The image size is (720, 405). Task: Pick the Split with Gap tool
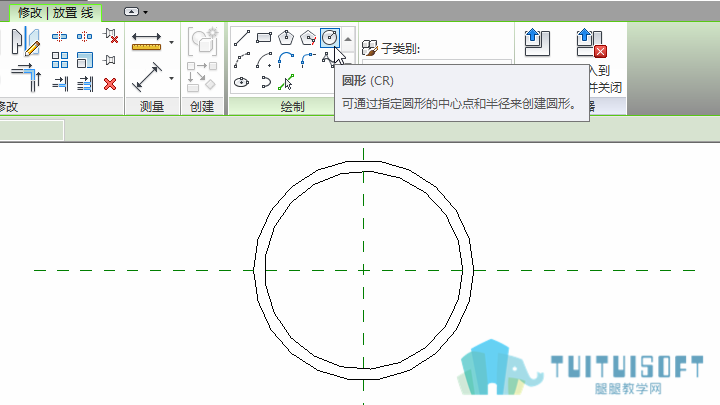[84, 36]
